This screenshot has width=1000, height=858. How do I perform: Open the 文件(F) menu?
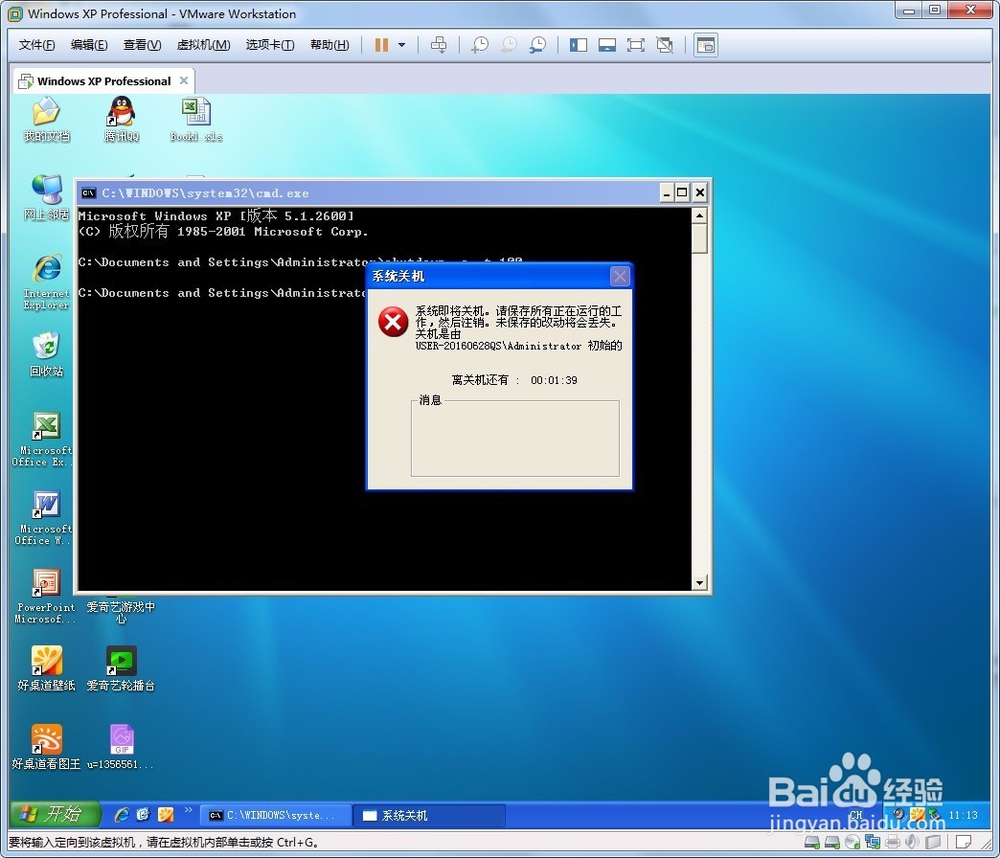click(x=36, y=45)
